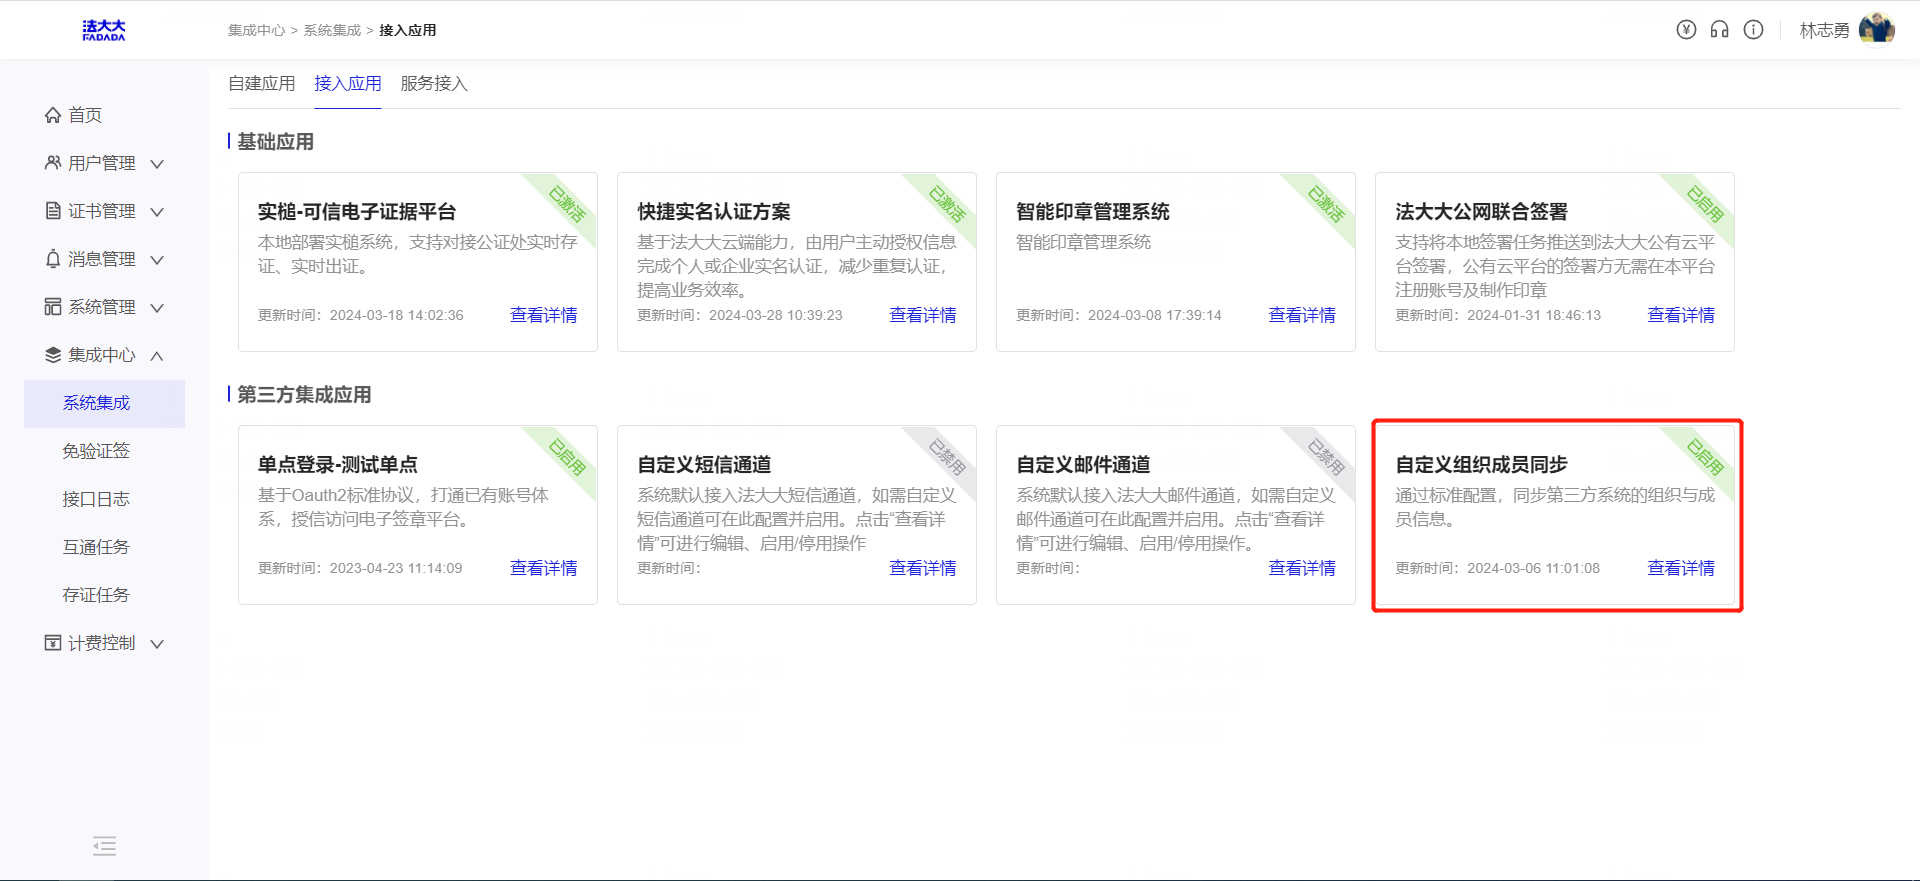This screenshot has height=881, width=1920.
Task: Open the user avatar of 林志勇
Action: click(x=1876, y=29)
